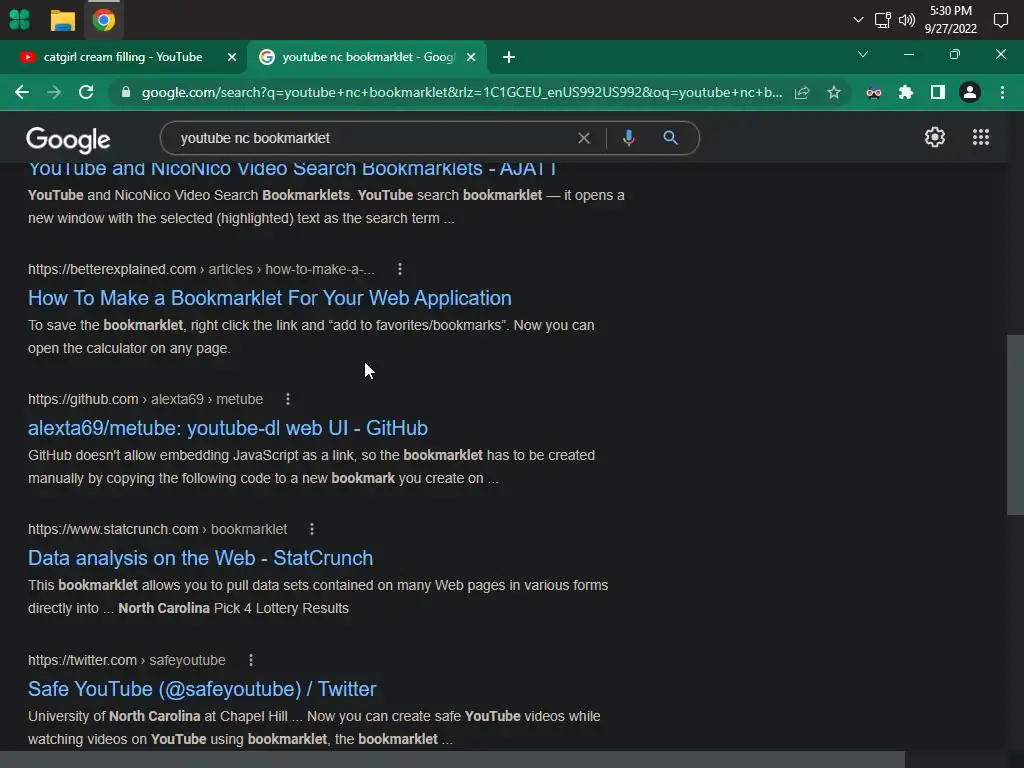Open About this result for github.com
The image size is (1024, 768).
(288, 399)
